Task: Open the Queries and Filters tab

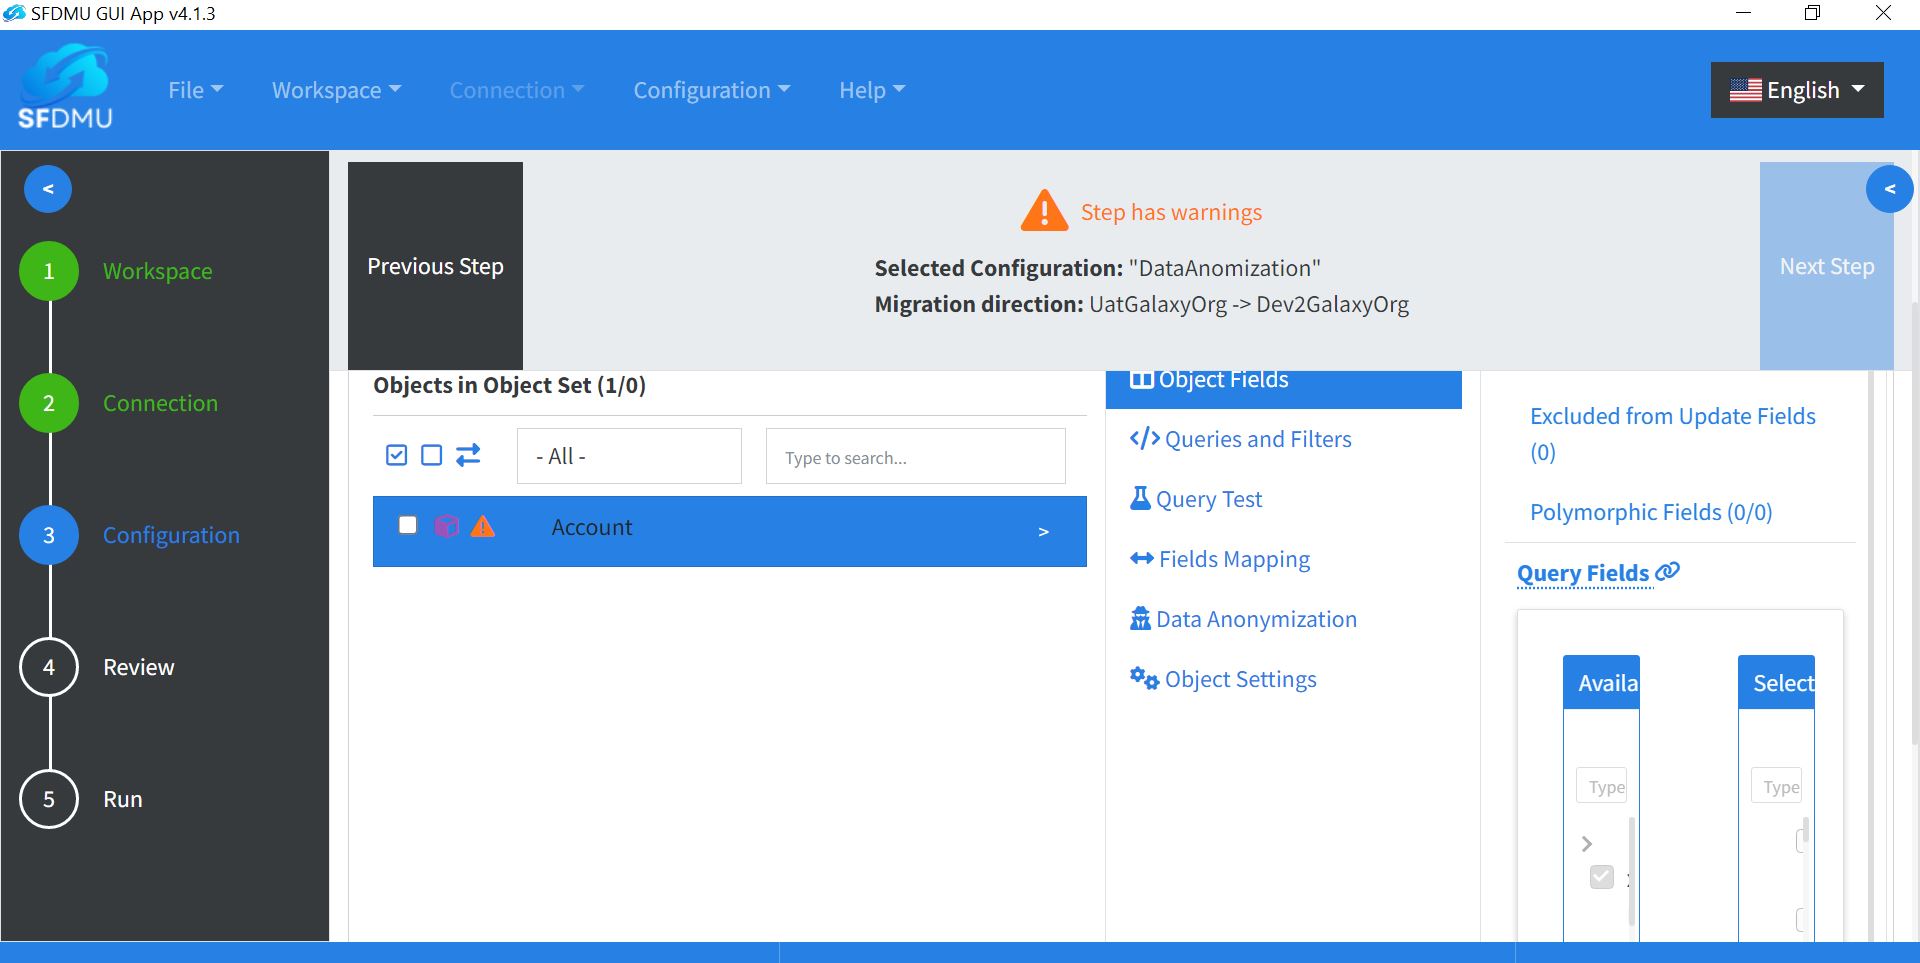Action: [x=1240, y=439]
